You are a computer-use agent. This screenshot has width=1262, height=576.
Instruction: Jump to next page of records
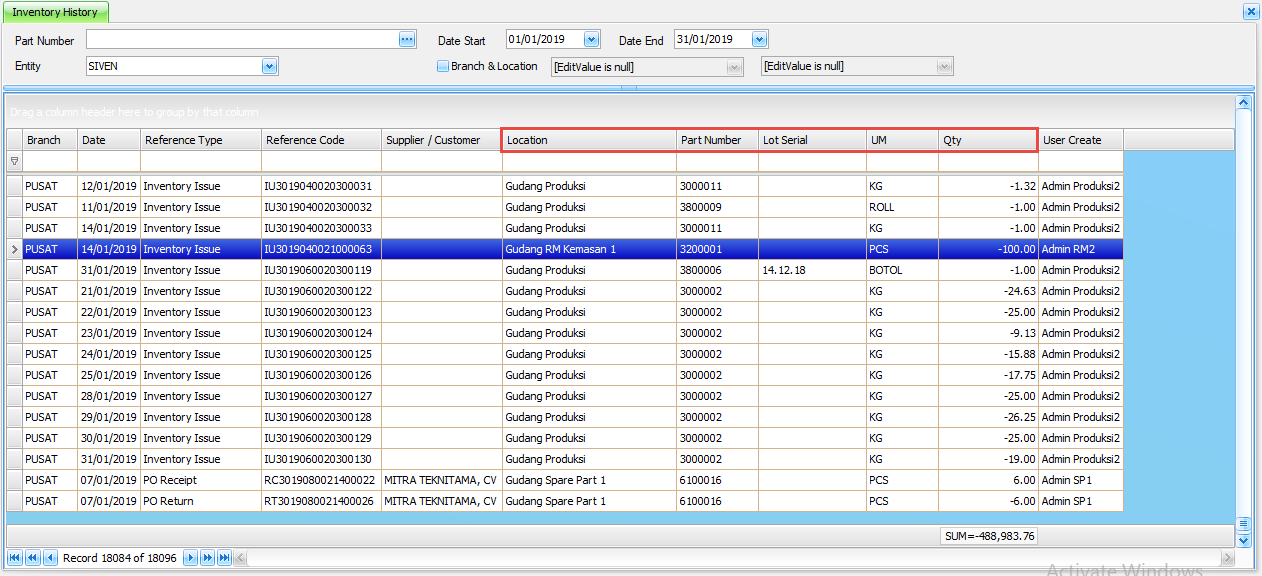(x=207, y=557)
